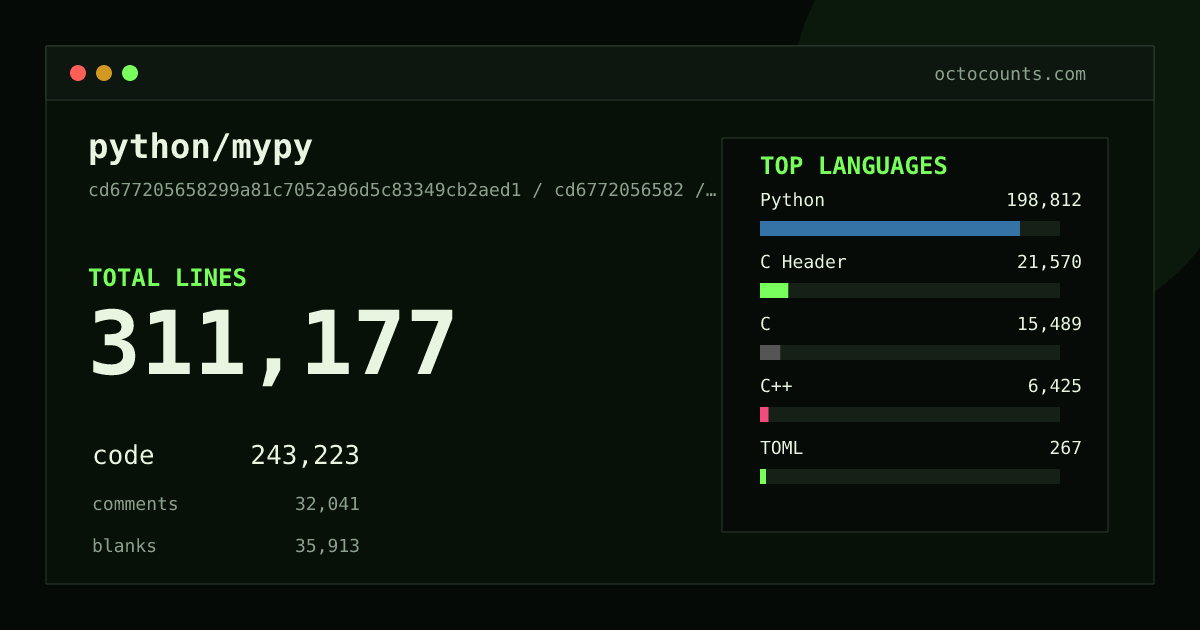Click the commit hash line starting cd677205658299
This screenshot has width=1200, height=630.
point(402,190)
